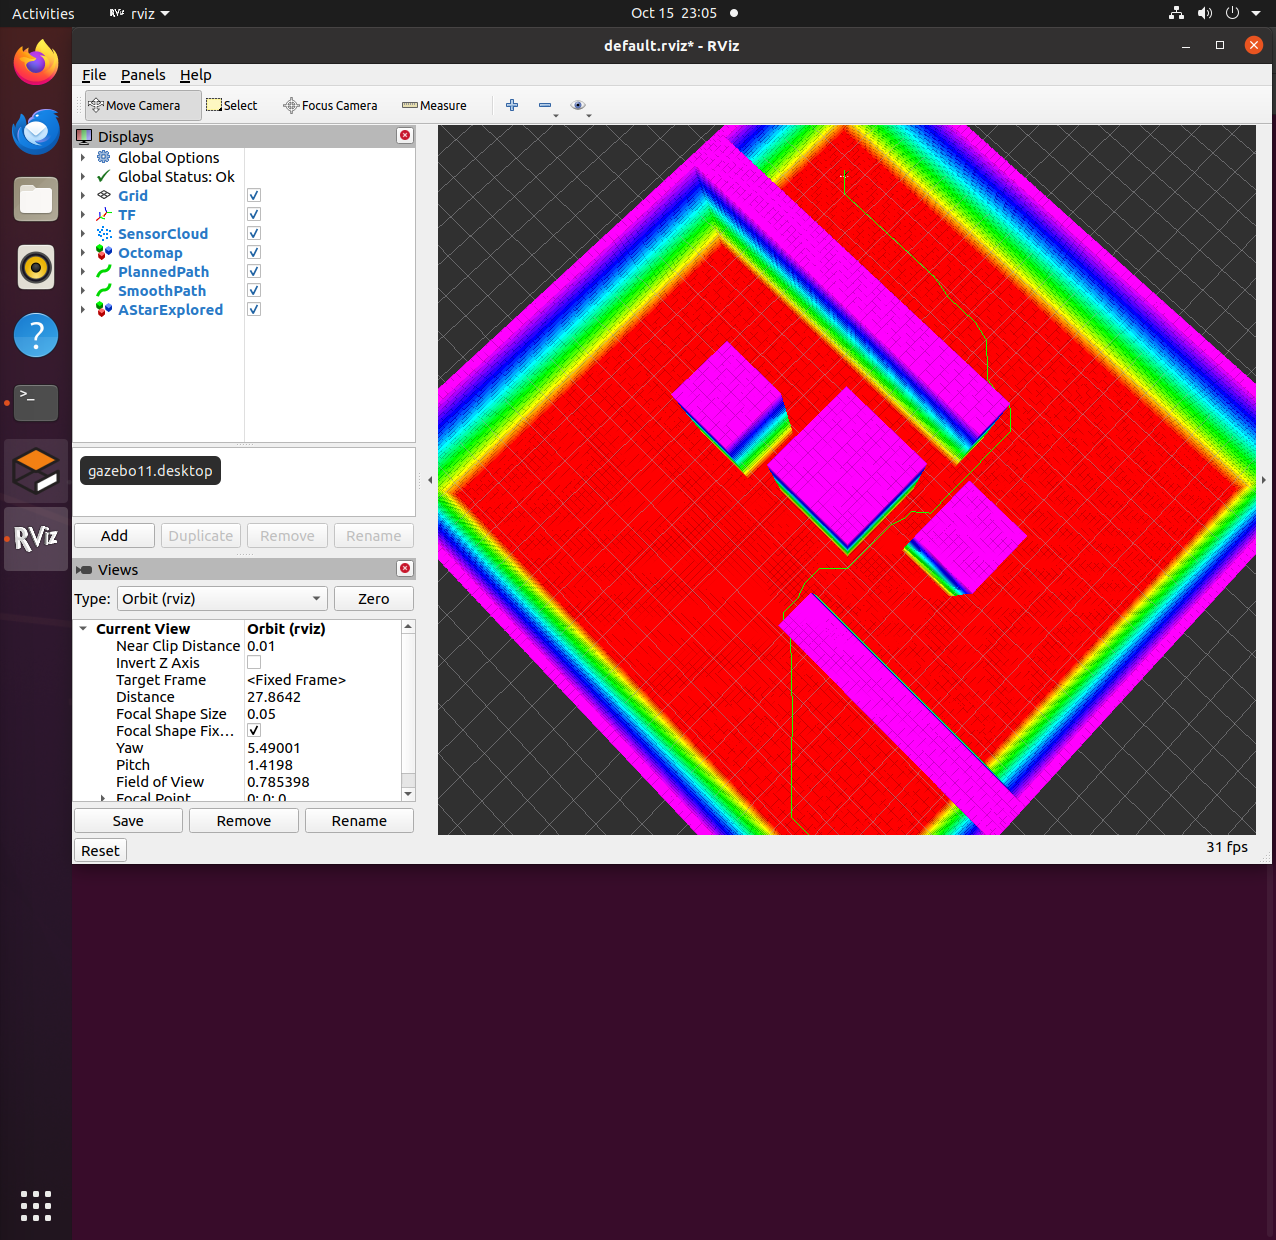
Task: Expand the SensorCloud display tree item
Action: tap(83, 234)
